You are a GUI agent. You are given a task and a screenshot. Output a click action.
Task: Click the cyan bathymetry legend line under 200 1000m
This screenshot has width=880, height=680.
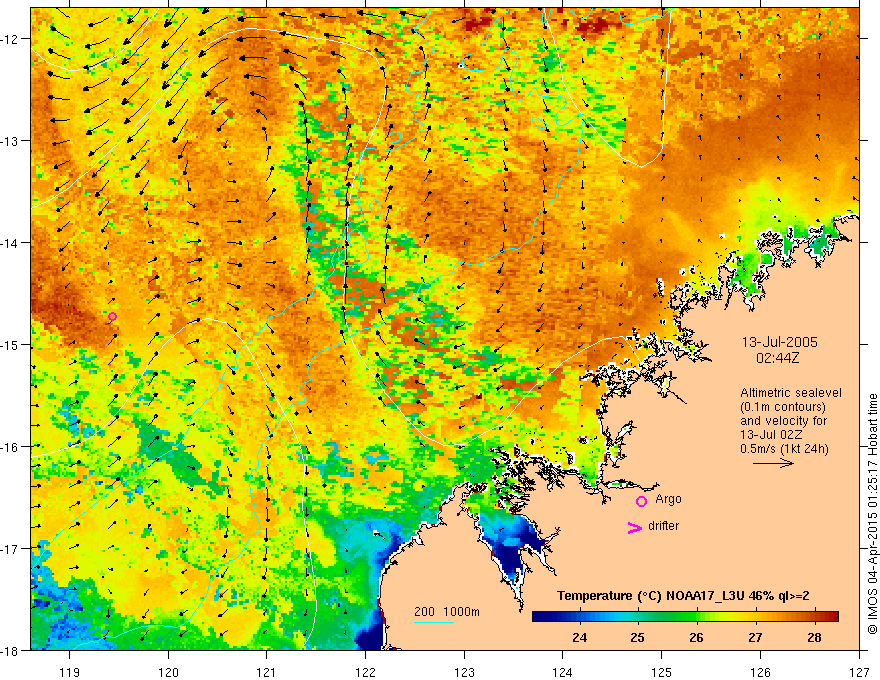point(434,622)
